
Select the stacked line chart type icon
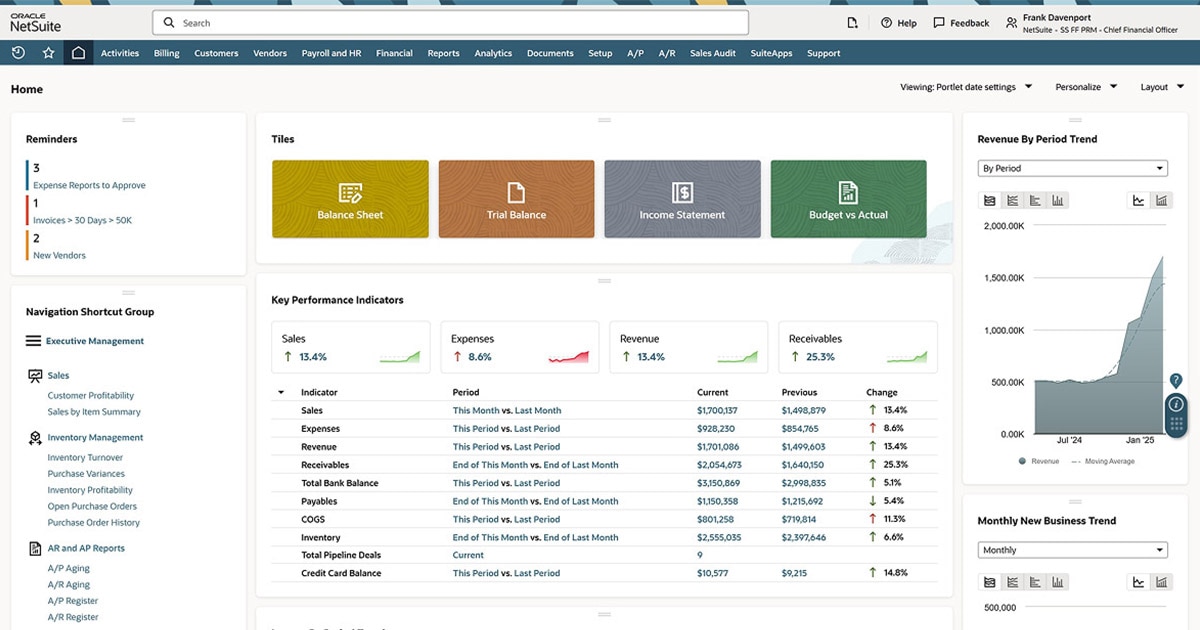(1012, 199)
